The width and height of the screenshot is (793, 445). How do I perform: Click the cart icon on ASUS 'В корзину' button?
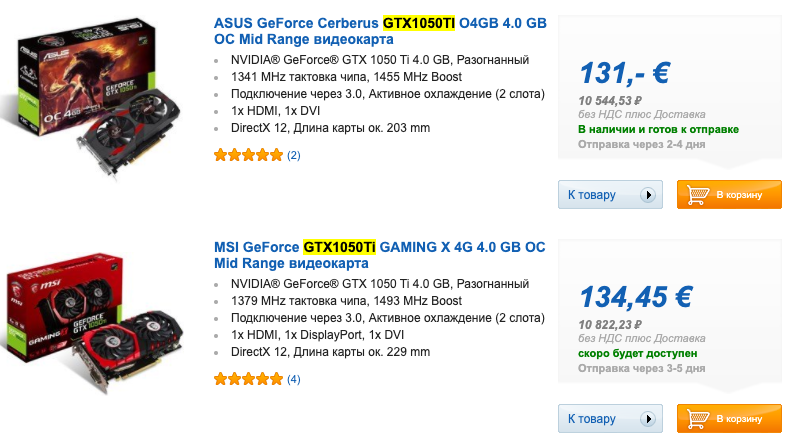pyautogui.click(x=696, y=195)
